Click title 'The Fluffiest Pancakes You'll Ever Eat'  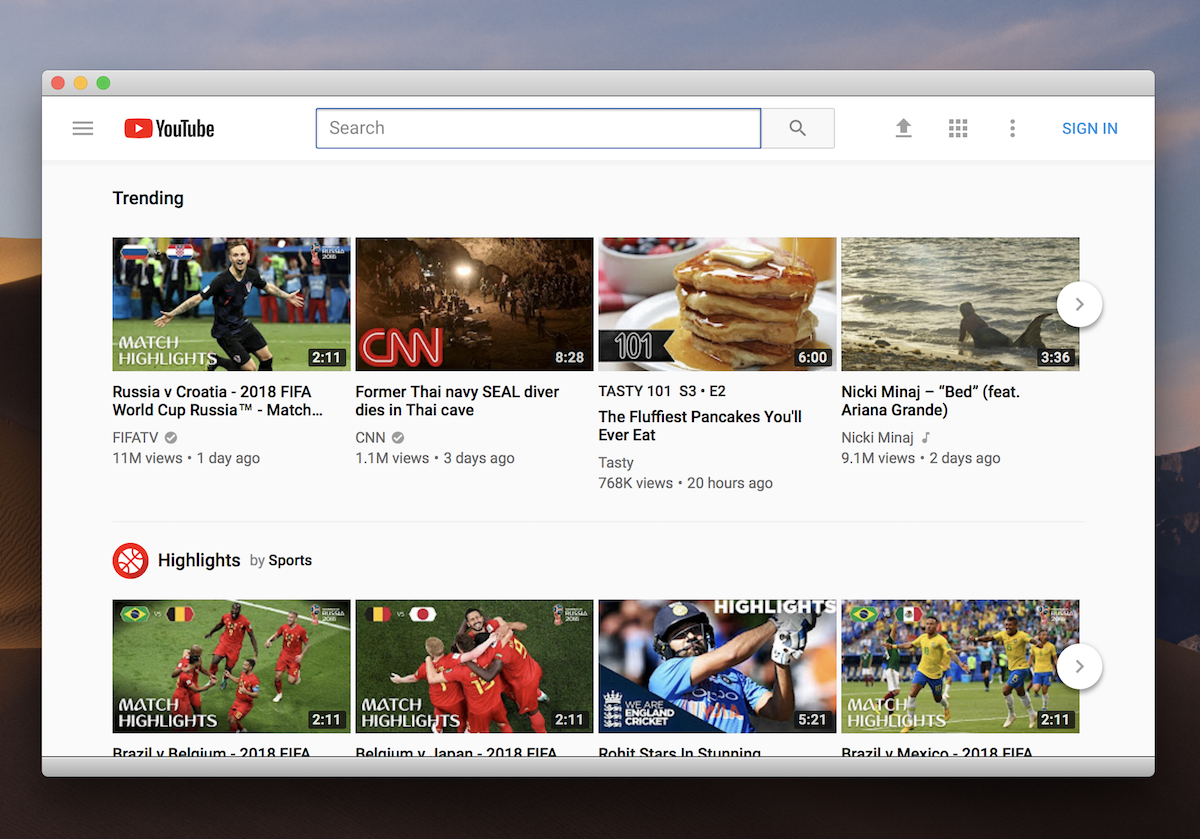coord(700,426)
